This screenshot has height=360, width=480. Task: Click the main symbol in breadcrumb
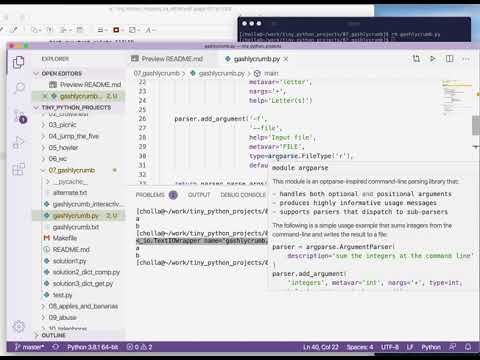271,73
